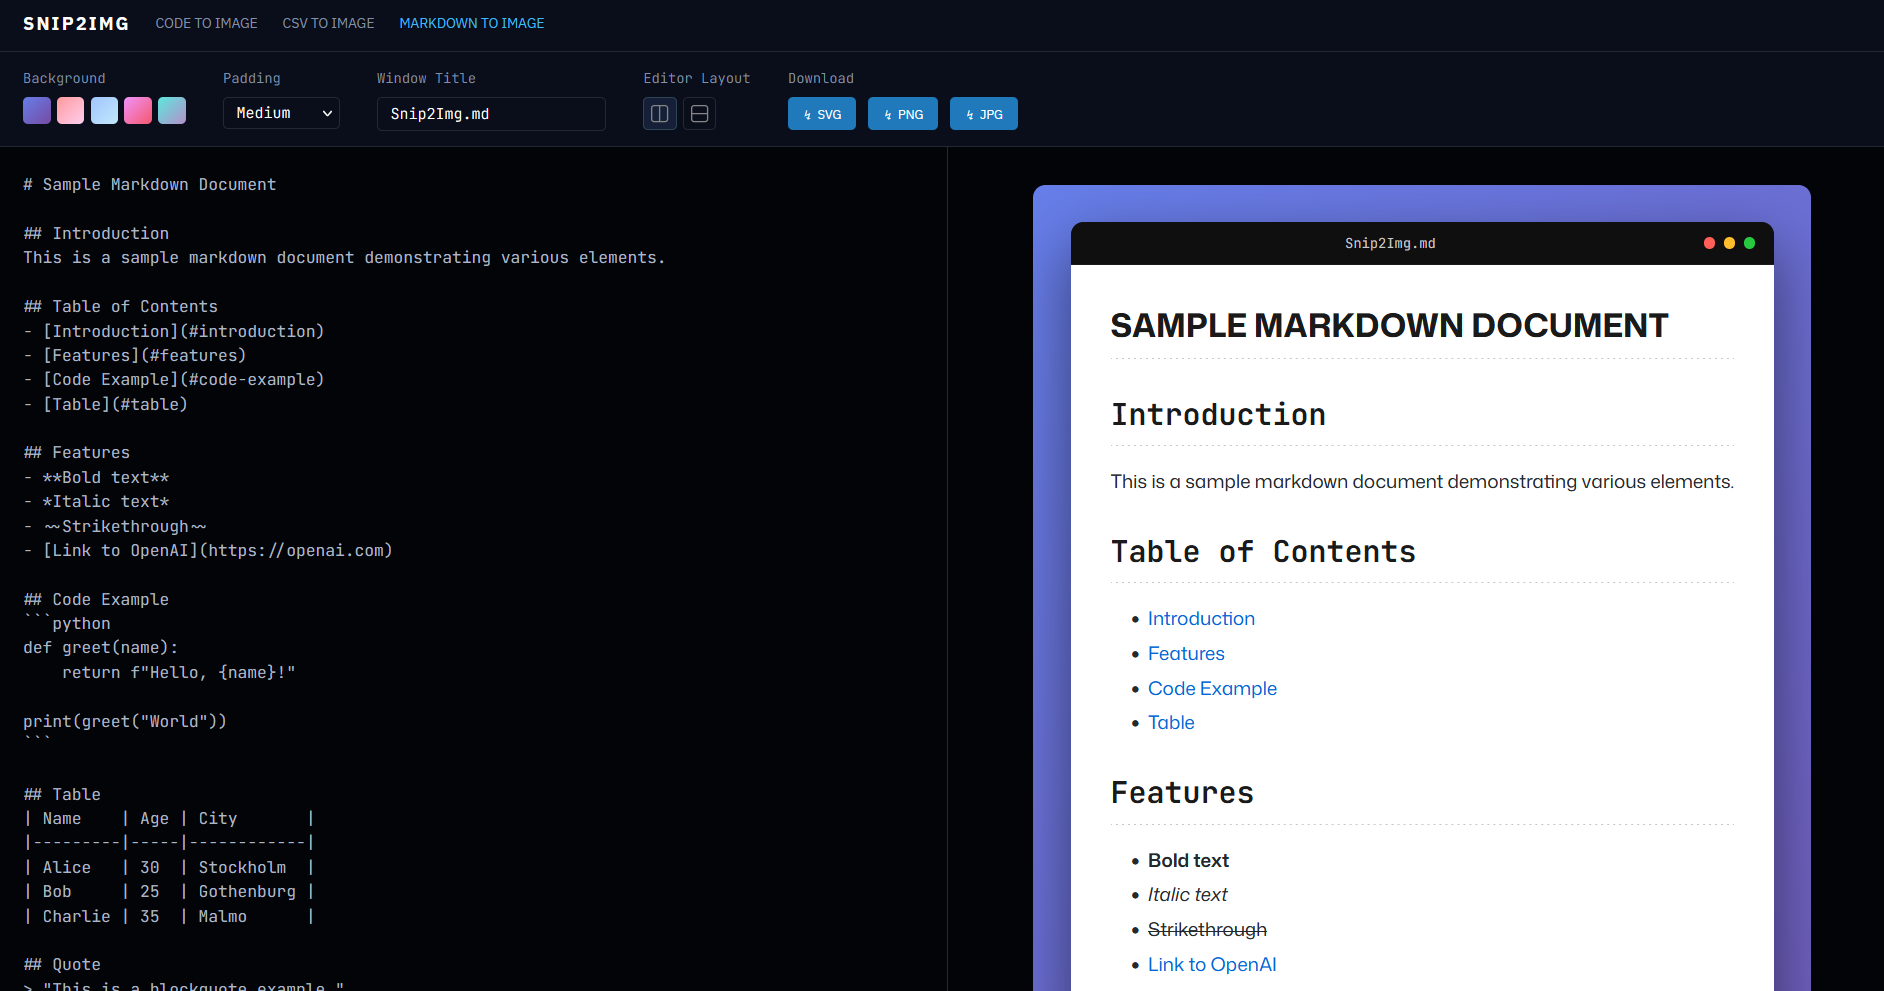Viewport: 1884px width, 991px height.
Task: Follow the Table link in preview
Action: click(1171, 723)
